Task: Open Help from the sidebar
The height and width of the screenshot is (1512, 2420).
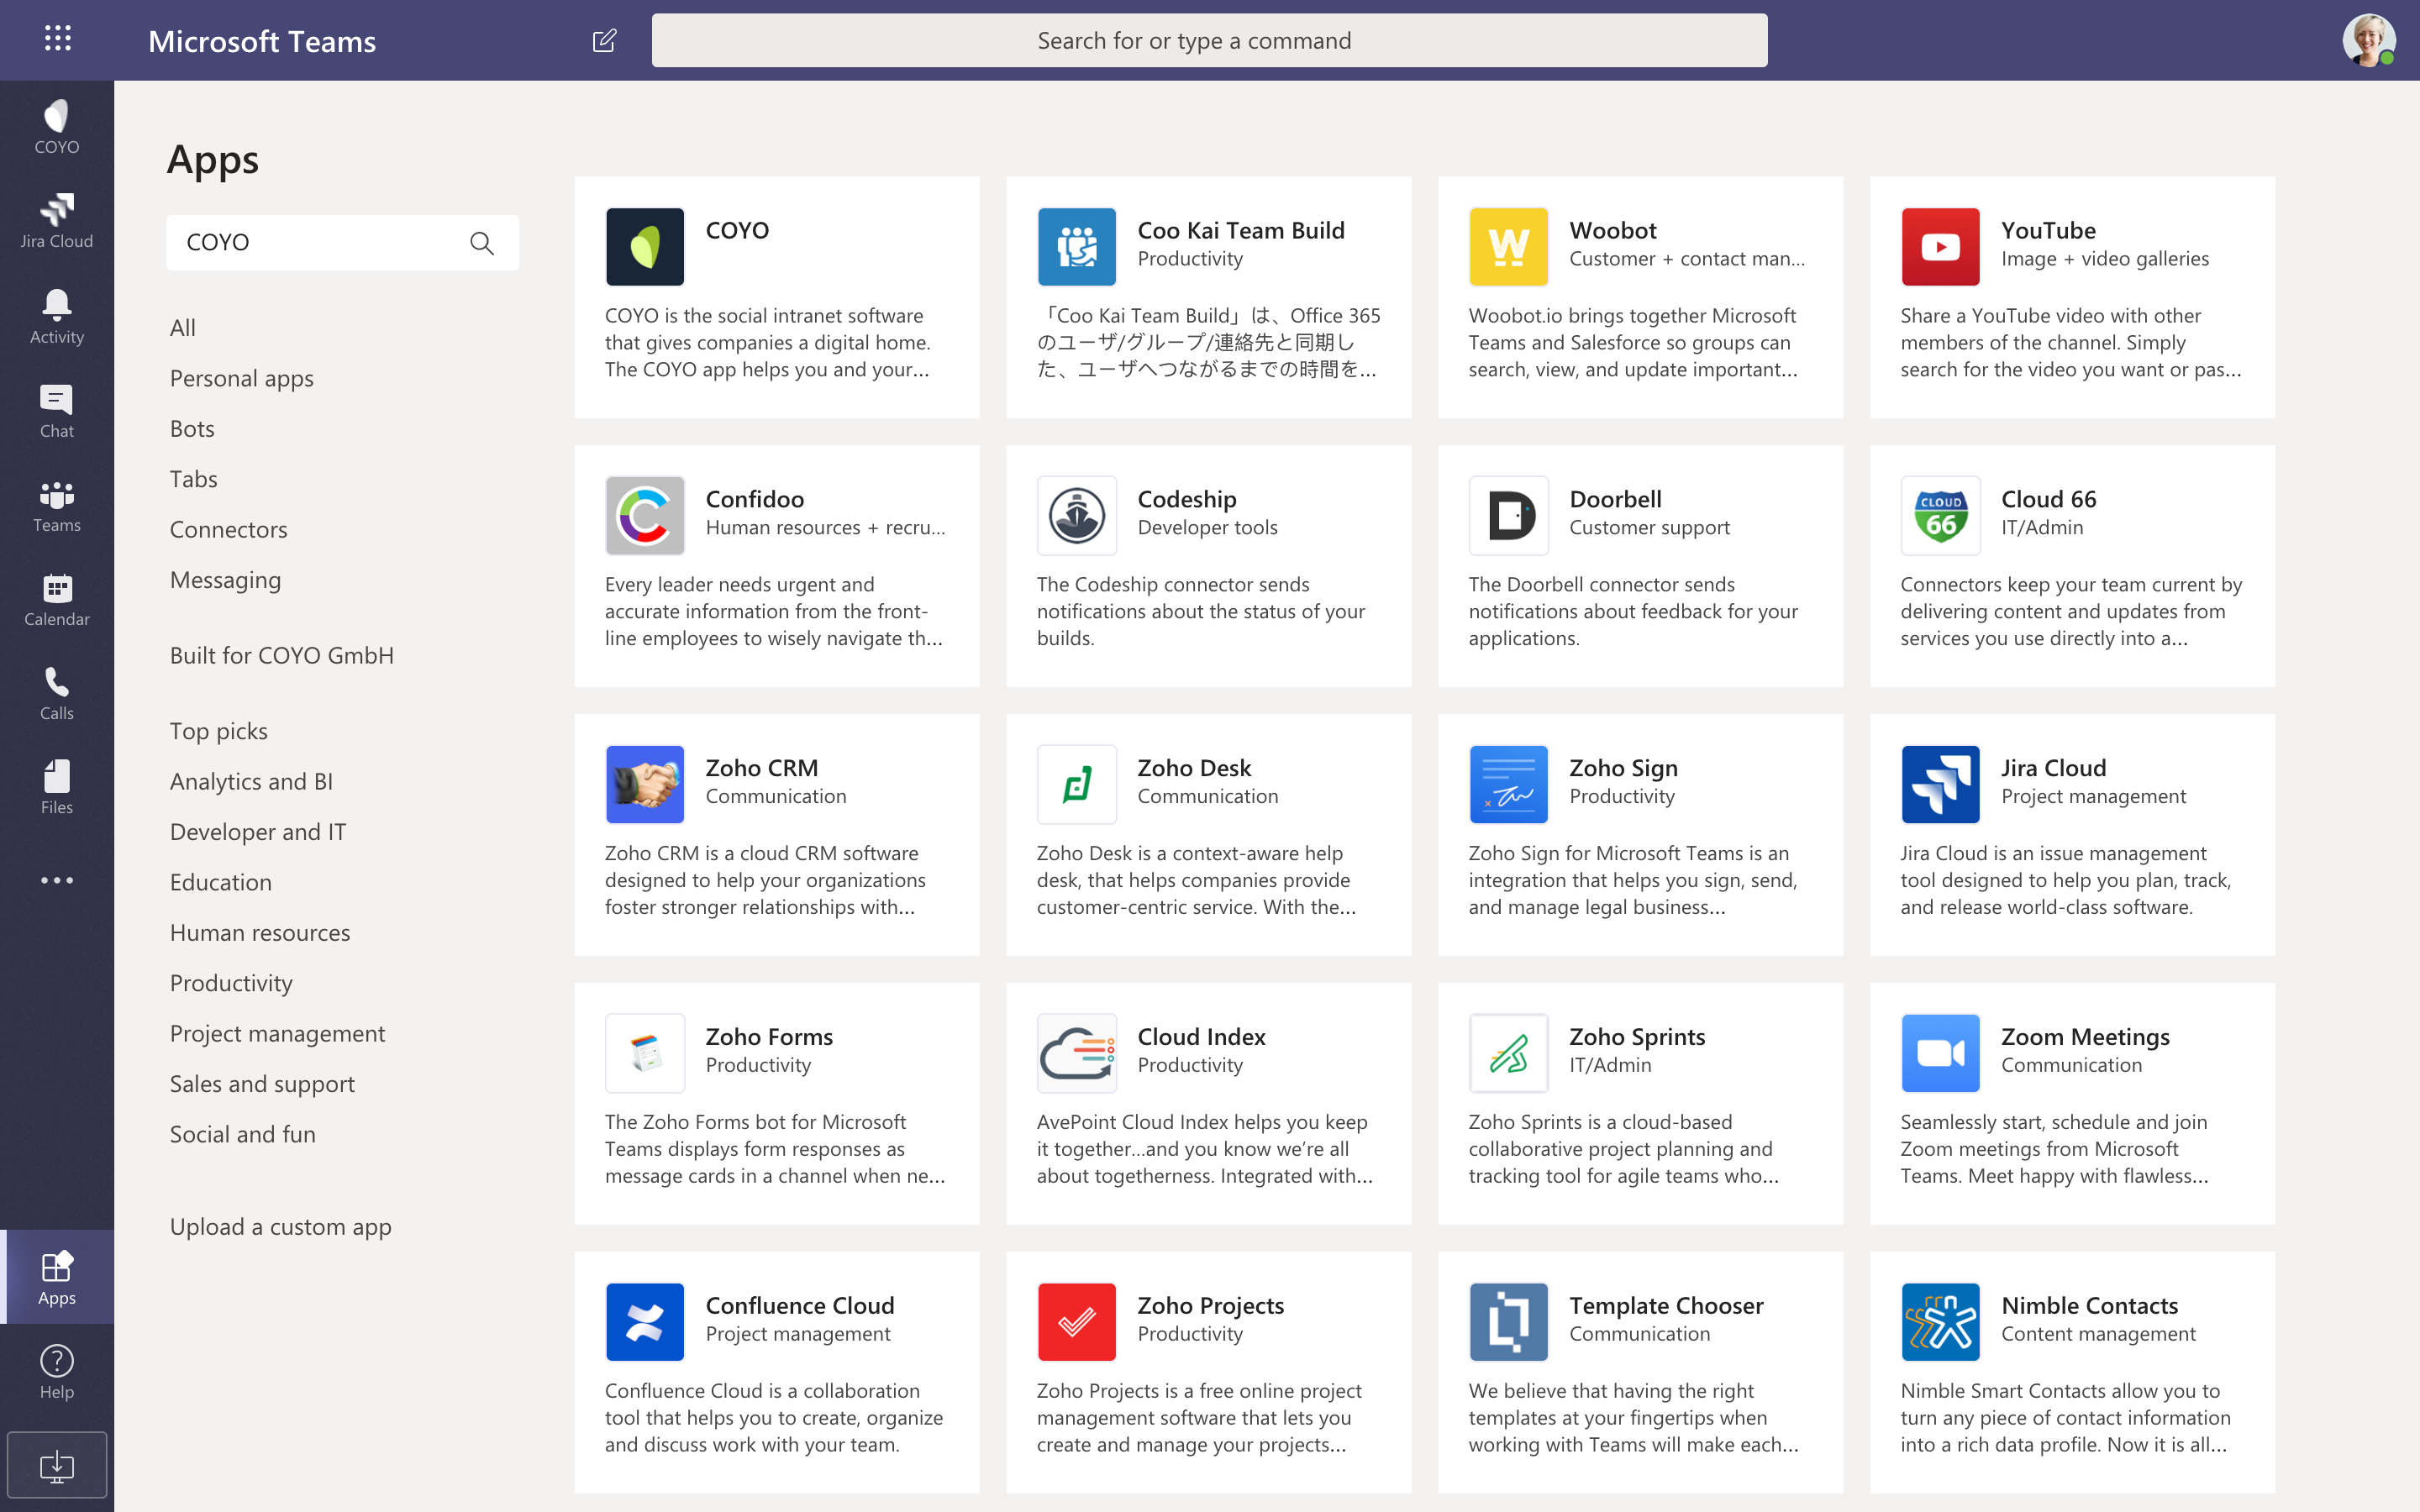Action: coord(57,1372)
